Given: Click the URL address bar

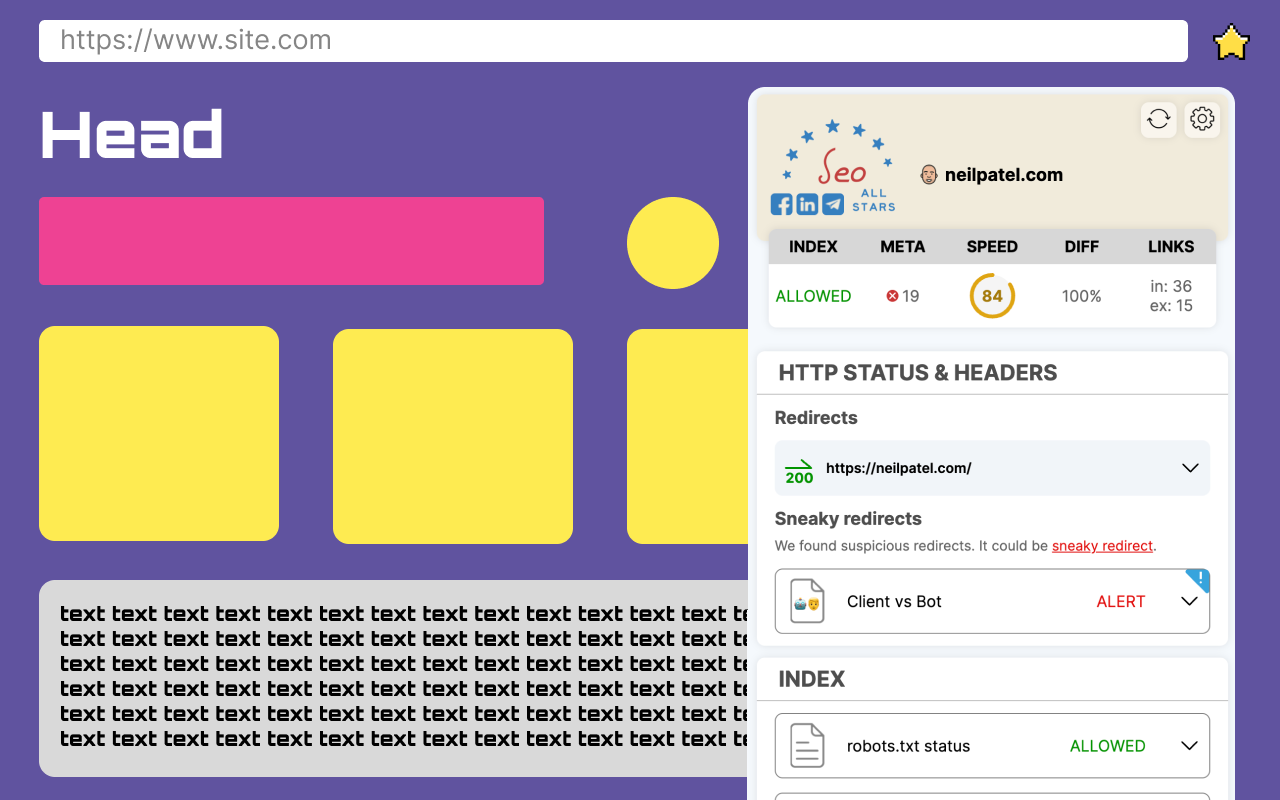Looking at the screenshot, I should click(613, 41).
